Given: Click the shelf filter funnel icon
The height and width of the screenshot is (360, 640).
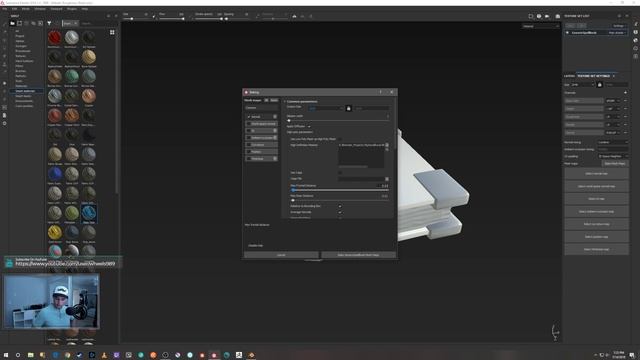Looking at the screenshot, I should click(x=49, y=23).
